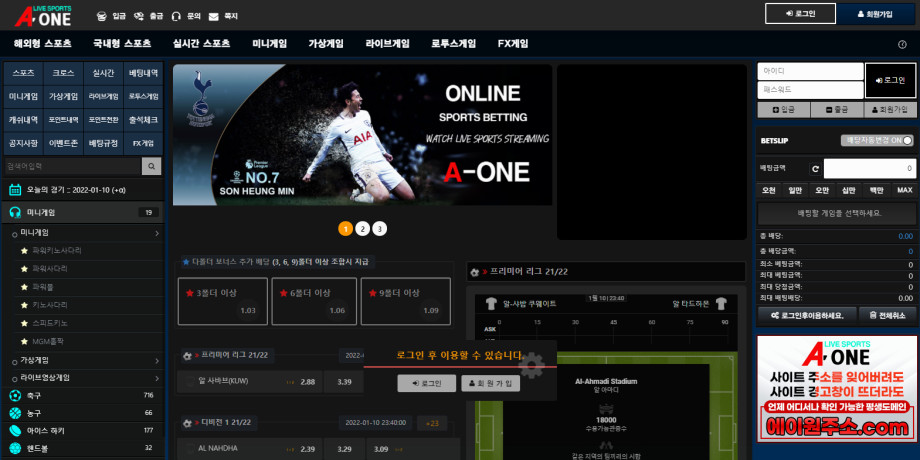
Task: Open 입금 deposit icon in top header
Action: click(102, 16)
